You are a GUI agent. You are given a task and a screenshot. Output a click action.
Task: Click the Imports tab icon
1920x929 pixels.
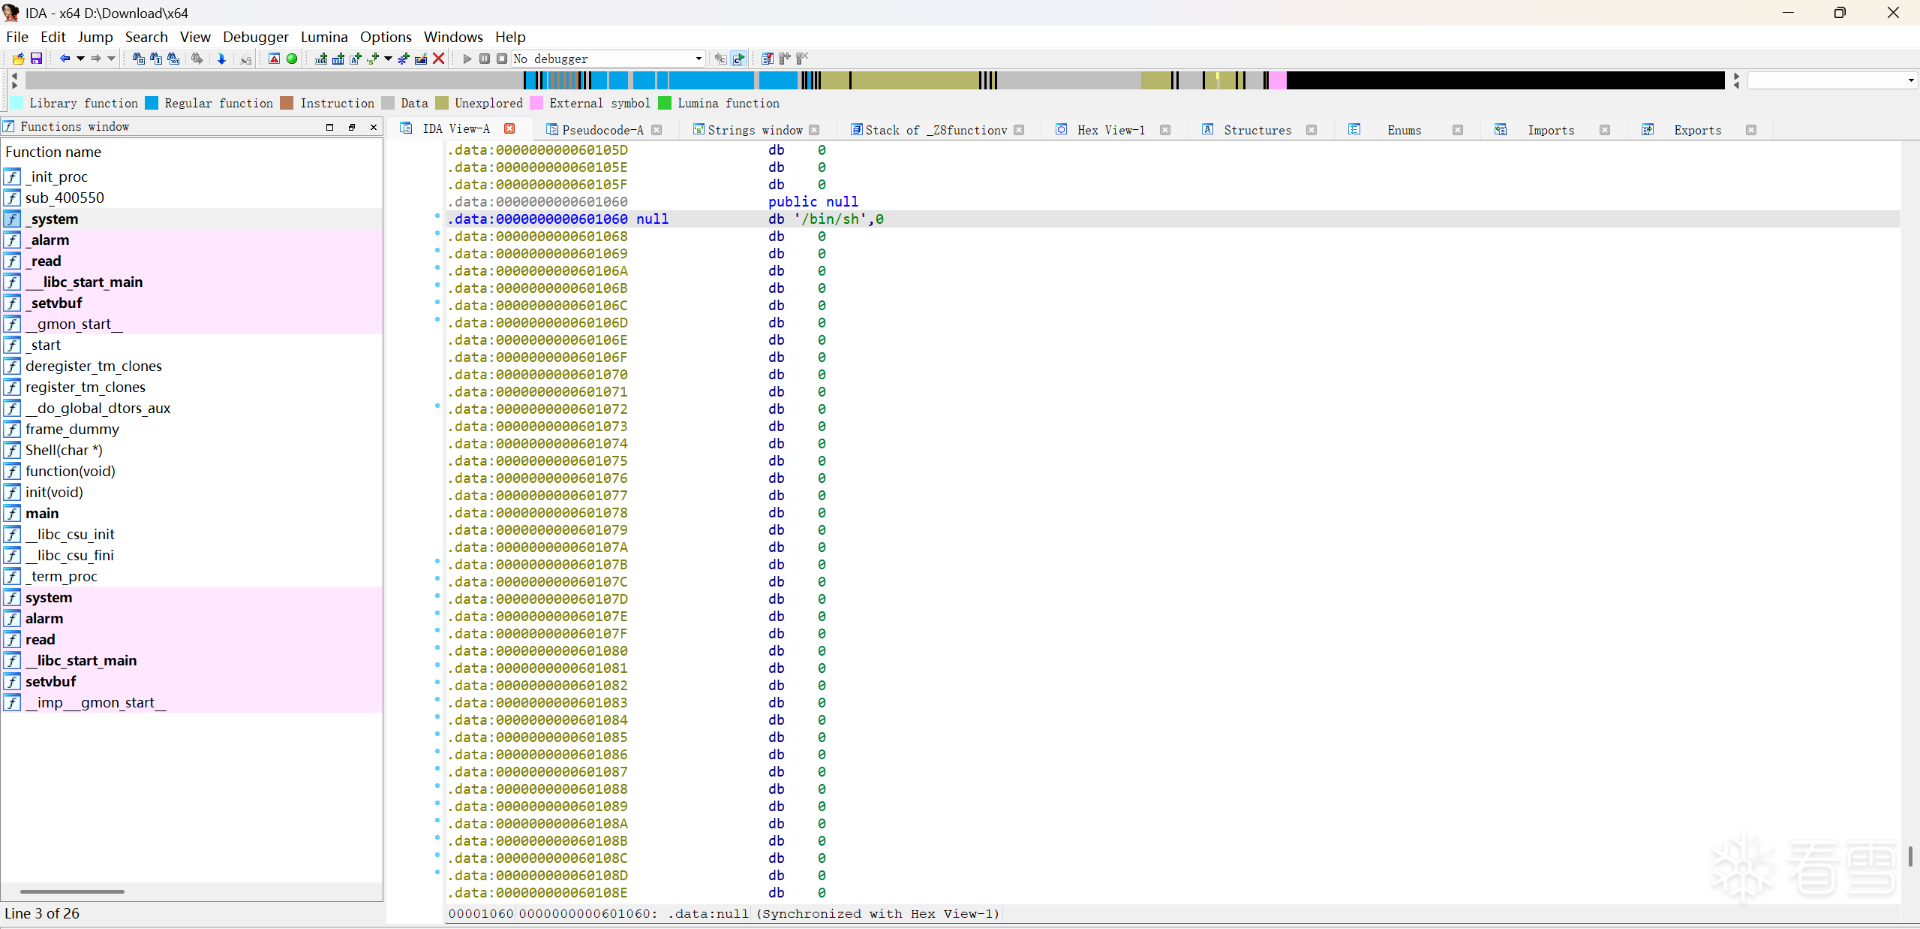pos(1501,130)
